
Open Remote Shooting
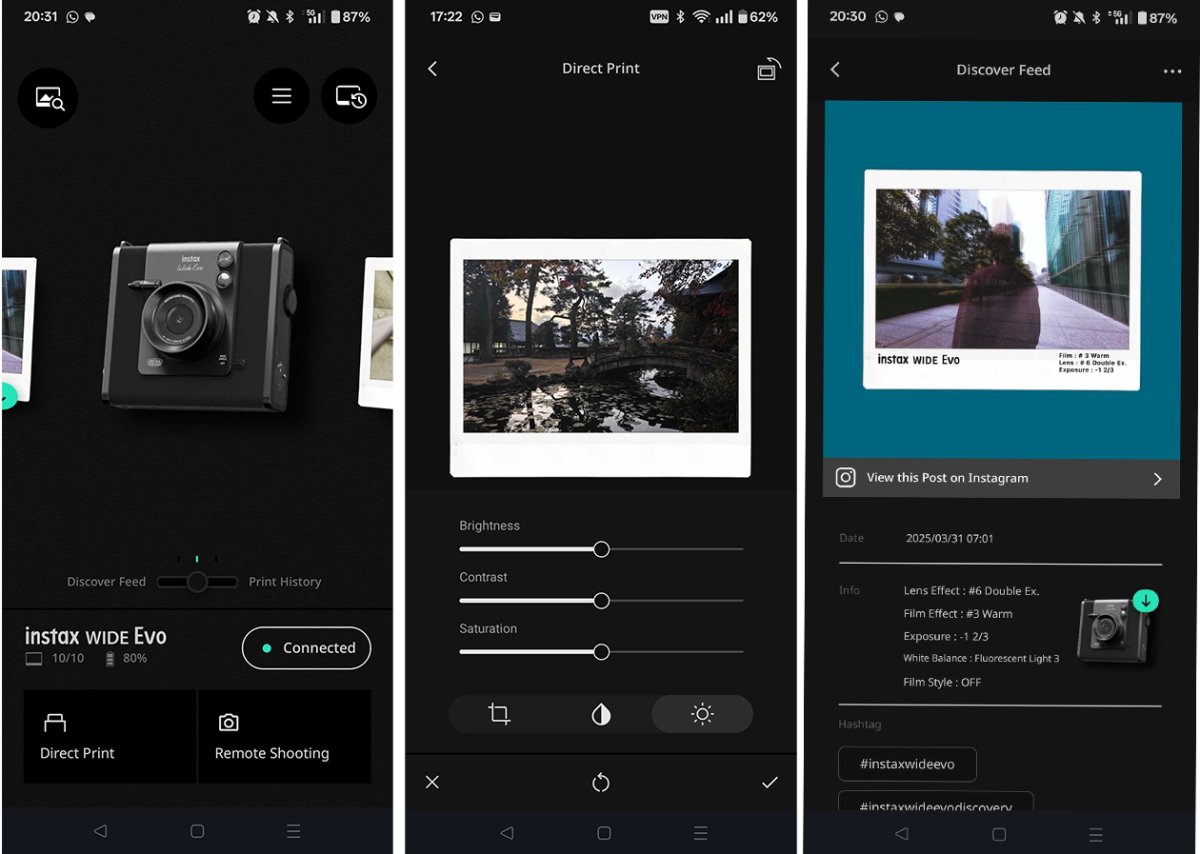pos(284,736)
